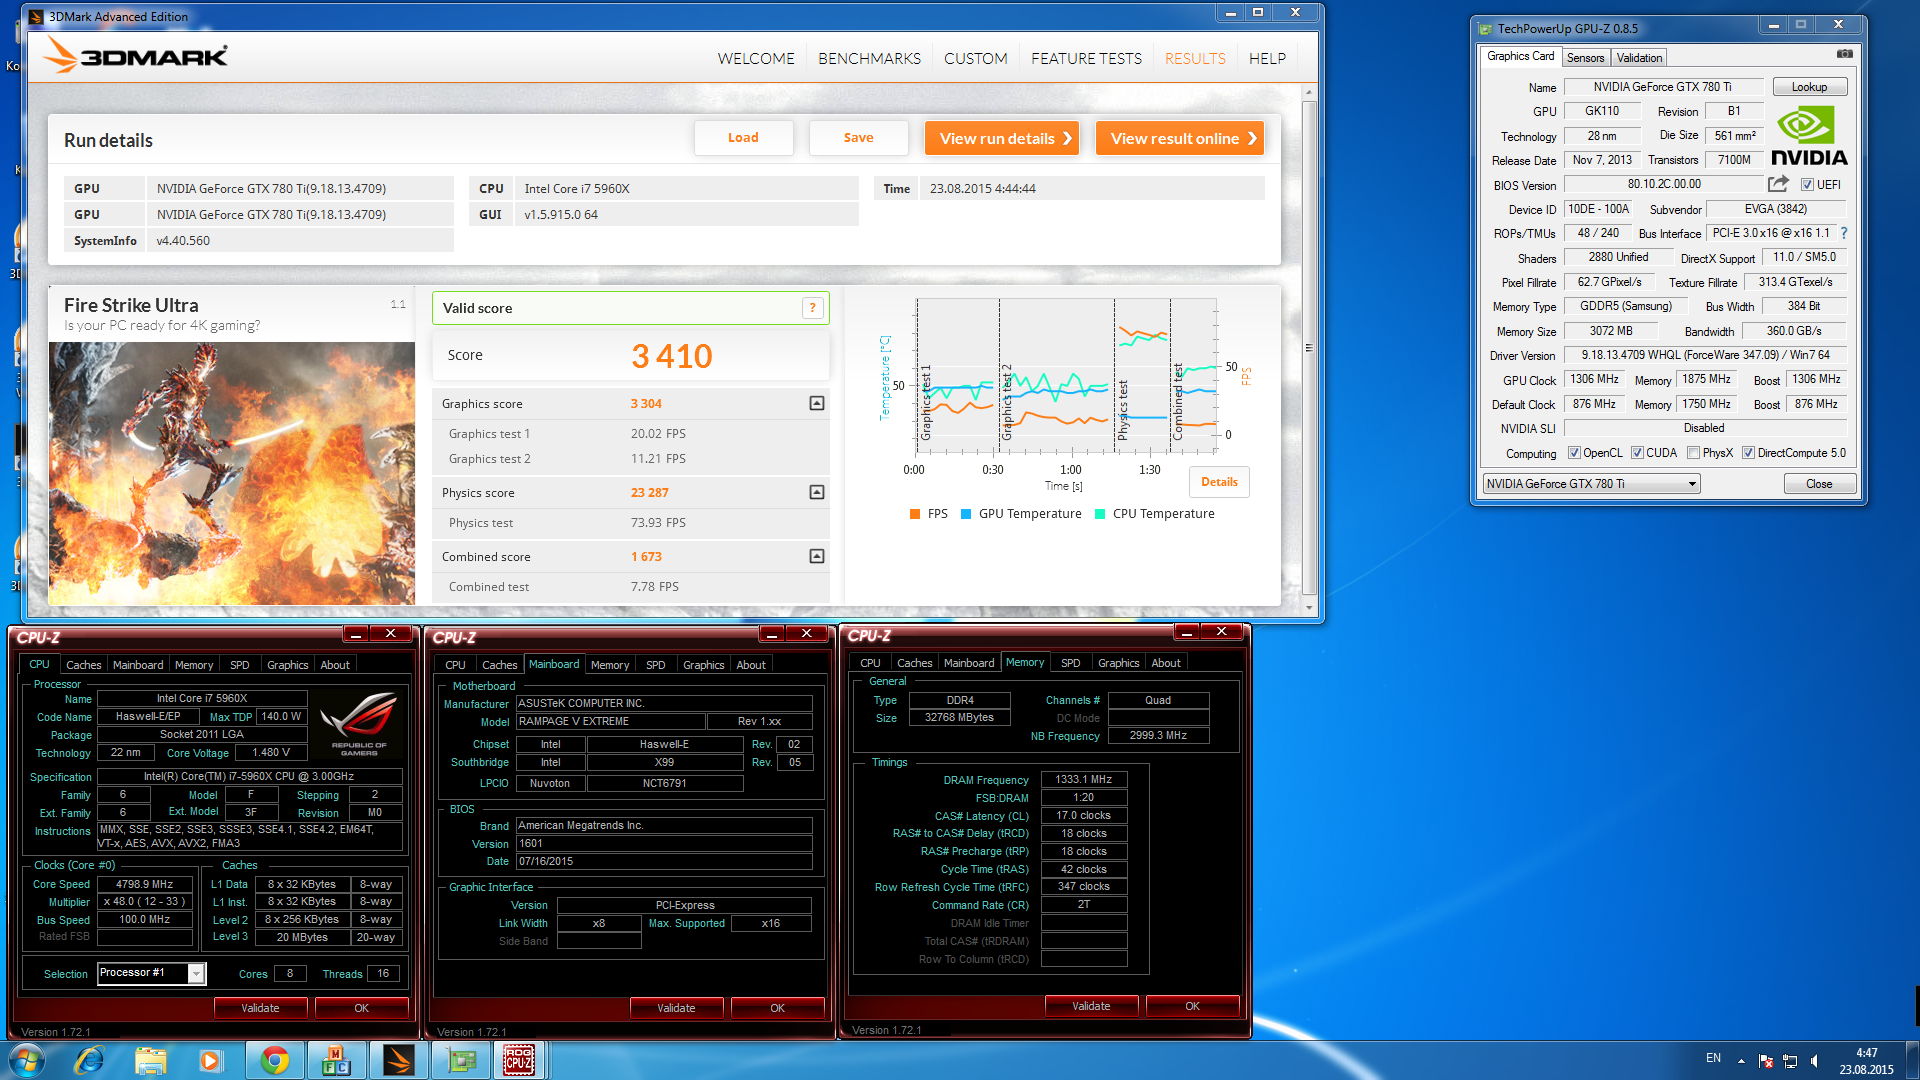The width and height of the screenshot is (1920, 1080).
Task: Open the CUSTOM tab in 3DMark
Action: pyautogui.click(x=975, y=59)
